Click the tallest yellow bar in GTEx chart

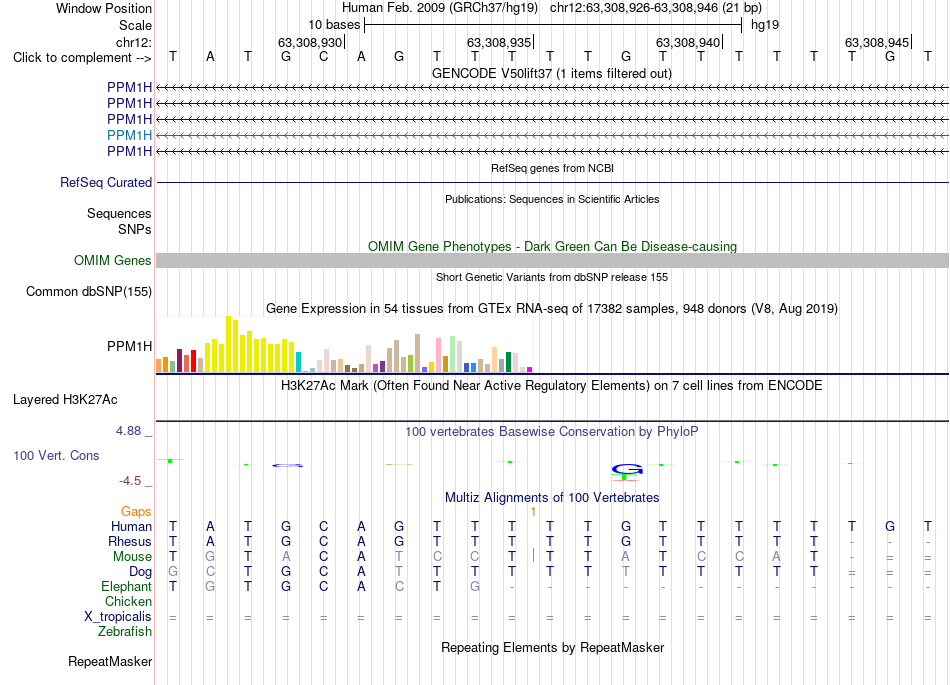[x=228, y=344]
